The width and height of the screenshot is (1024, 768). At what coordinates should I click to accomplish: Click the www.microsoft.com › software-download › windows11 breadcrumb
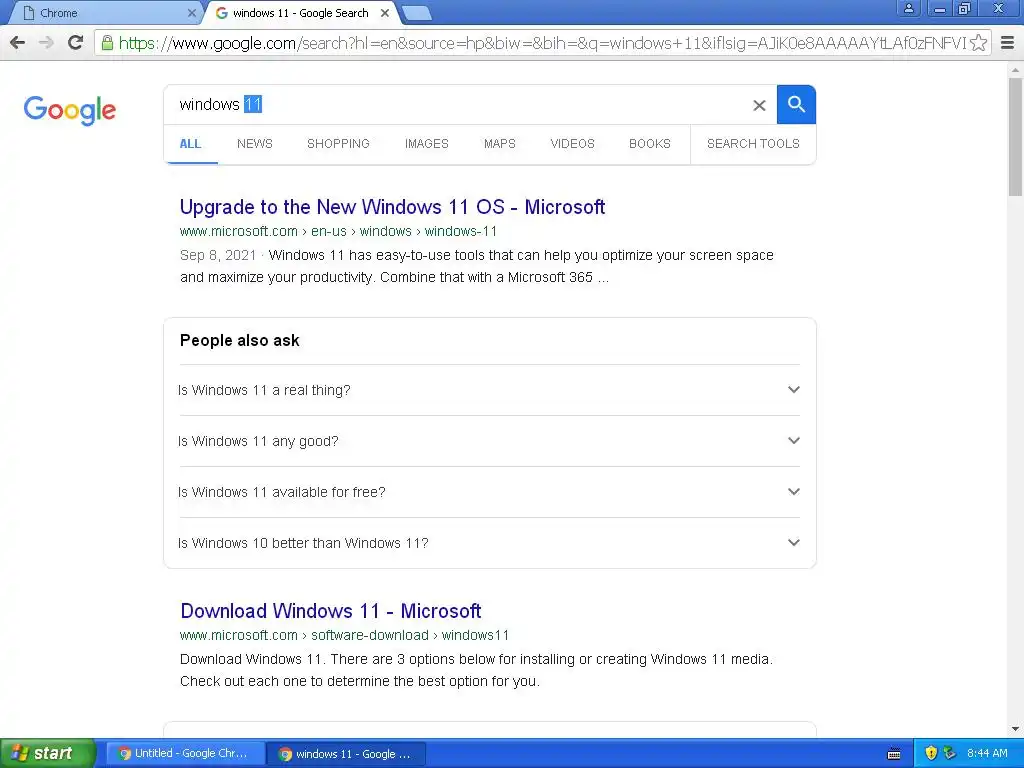click(x=344, y=635)
